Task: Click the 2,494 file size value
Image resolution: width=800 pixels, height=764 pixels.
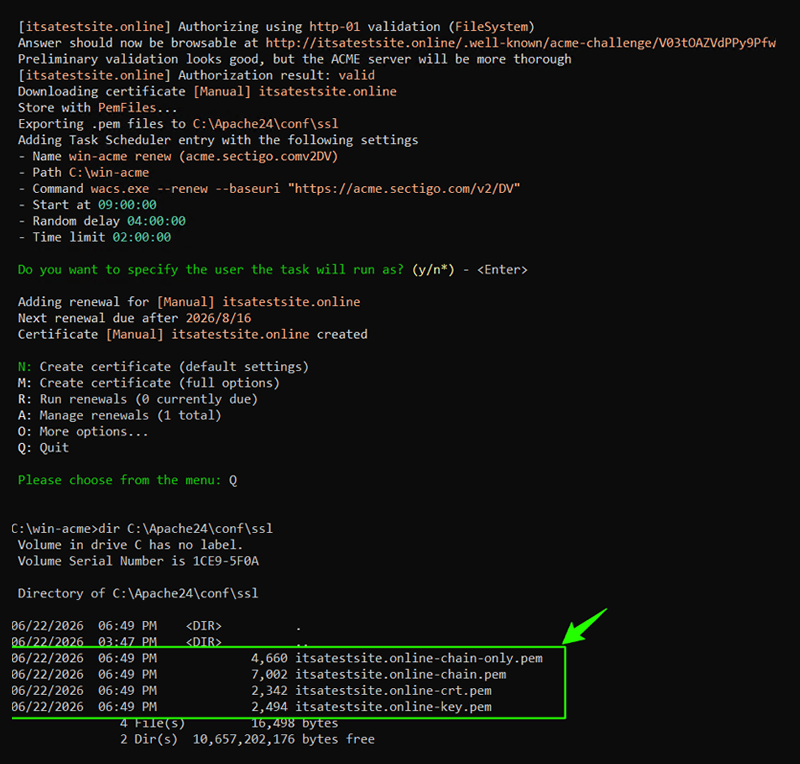Action: tap(269, 707)
